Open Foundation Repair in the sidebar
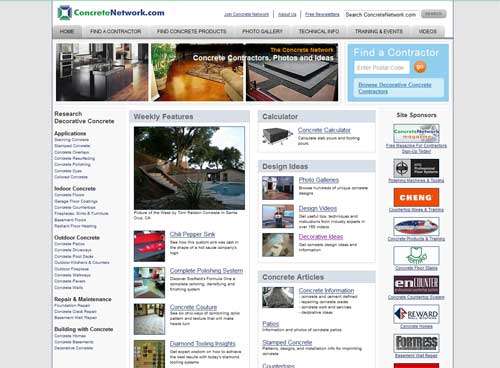This screenshot has width=500, height=368. (x=72, y=305)
